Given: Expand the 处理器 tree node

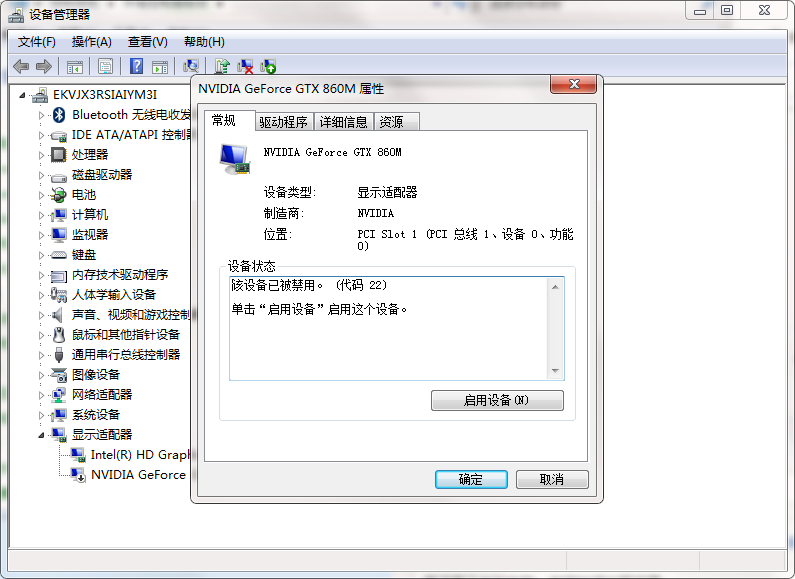Looking at the screenshot, I should tap(42, 155).
